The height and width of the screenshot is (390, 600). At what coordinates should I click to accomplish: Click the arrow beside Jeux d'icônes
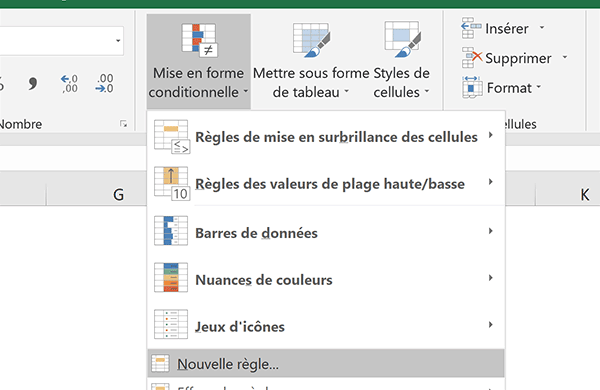click(491, 325)
